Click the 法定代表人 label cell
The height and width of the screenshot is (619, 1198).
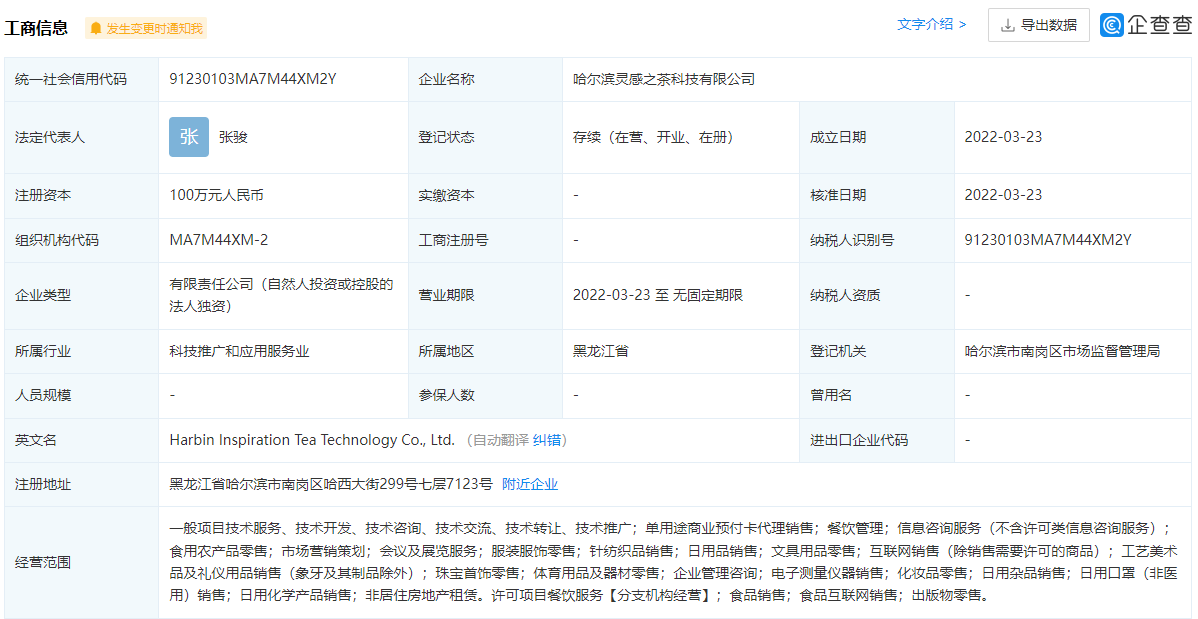pos(82,138)
